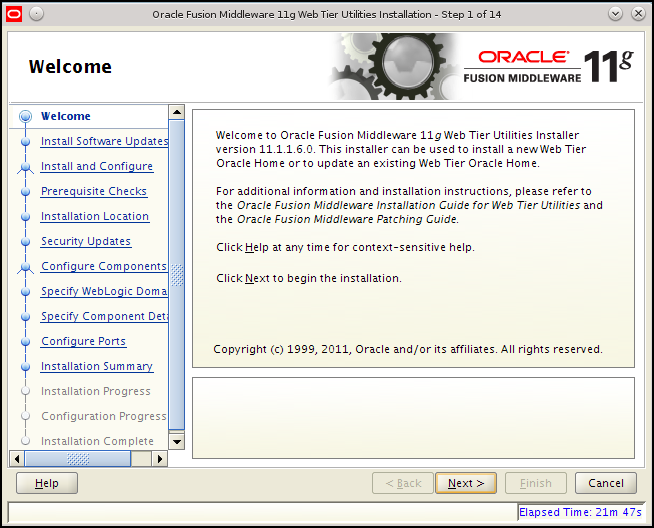Click the Oracle window menu icon
This screenshot has height=528, width=654.
pyautogui.click(x=14, y=14)
